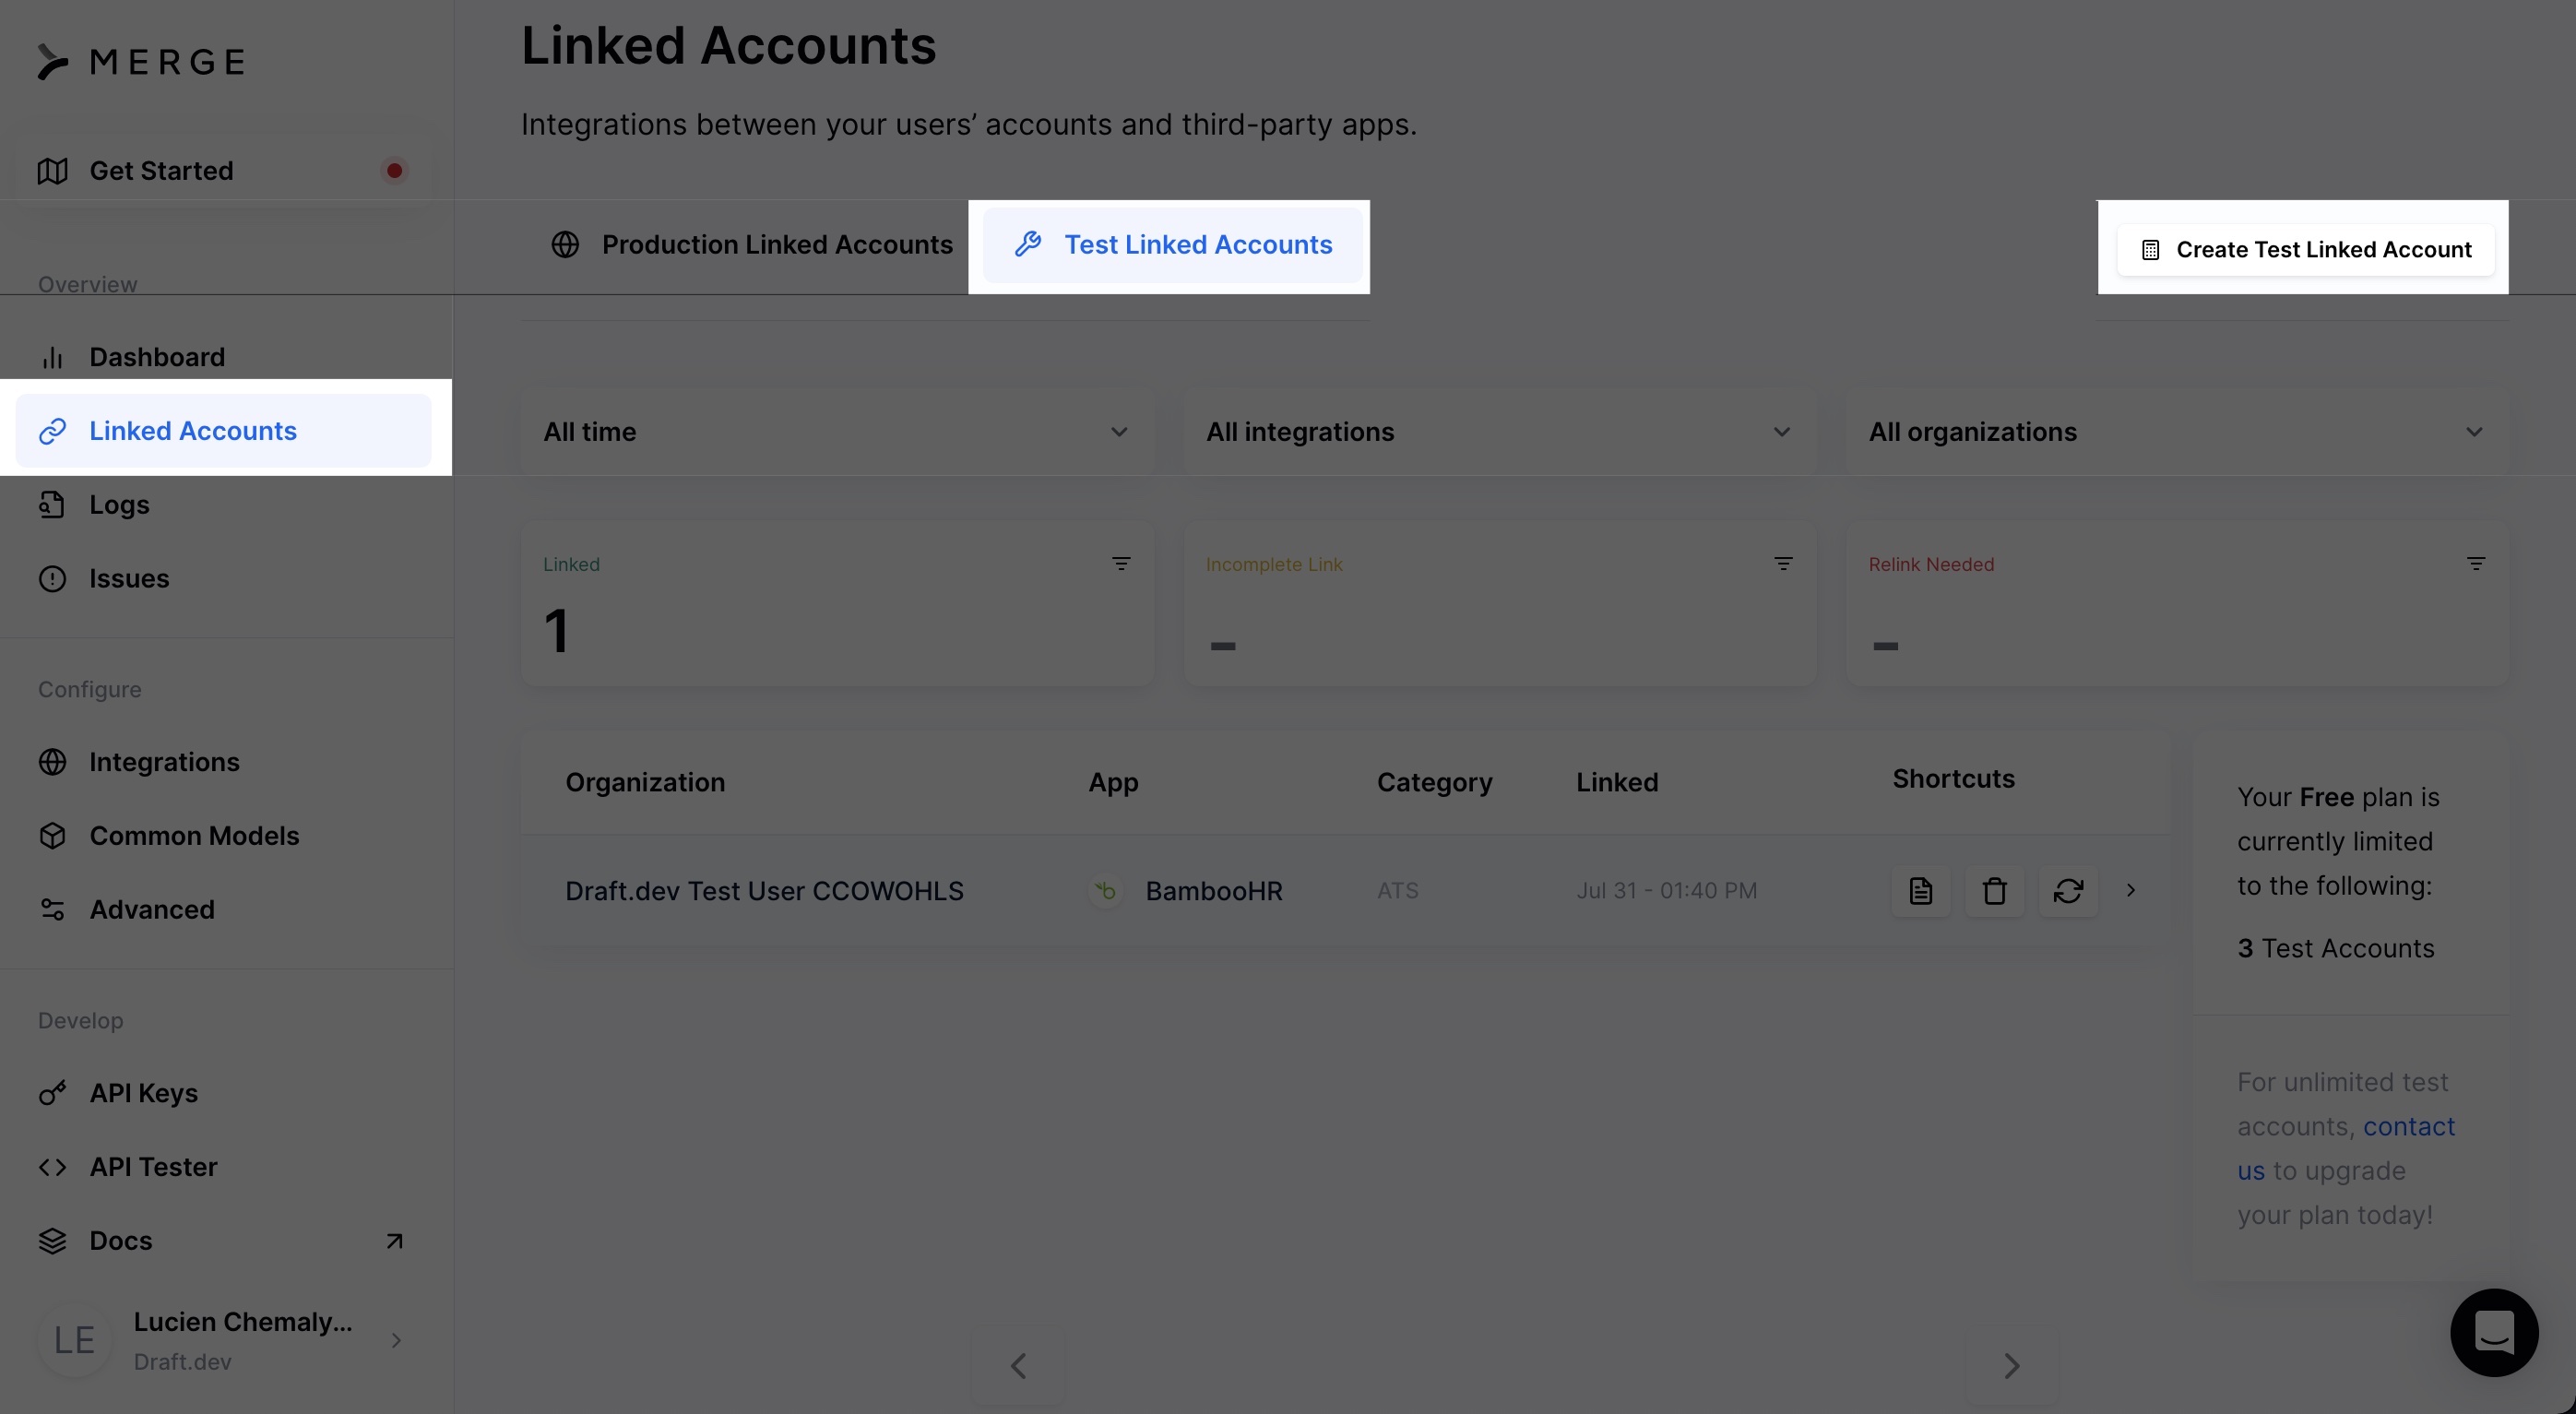The height and width of the screenshot is (1414, 2576).
Task: Expand details for the BambooHR account row
Action: click(2131, 891)
